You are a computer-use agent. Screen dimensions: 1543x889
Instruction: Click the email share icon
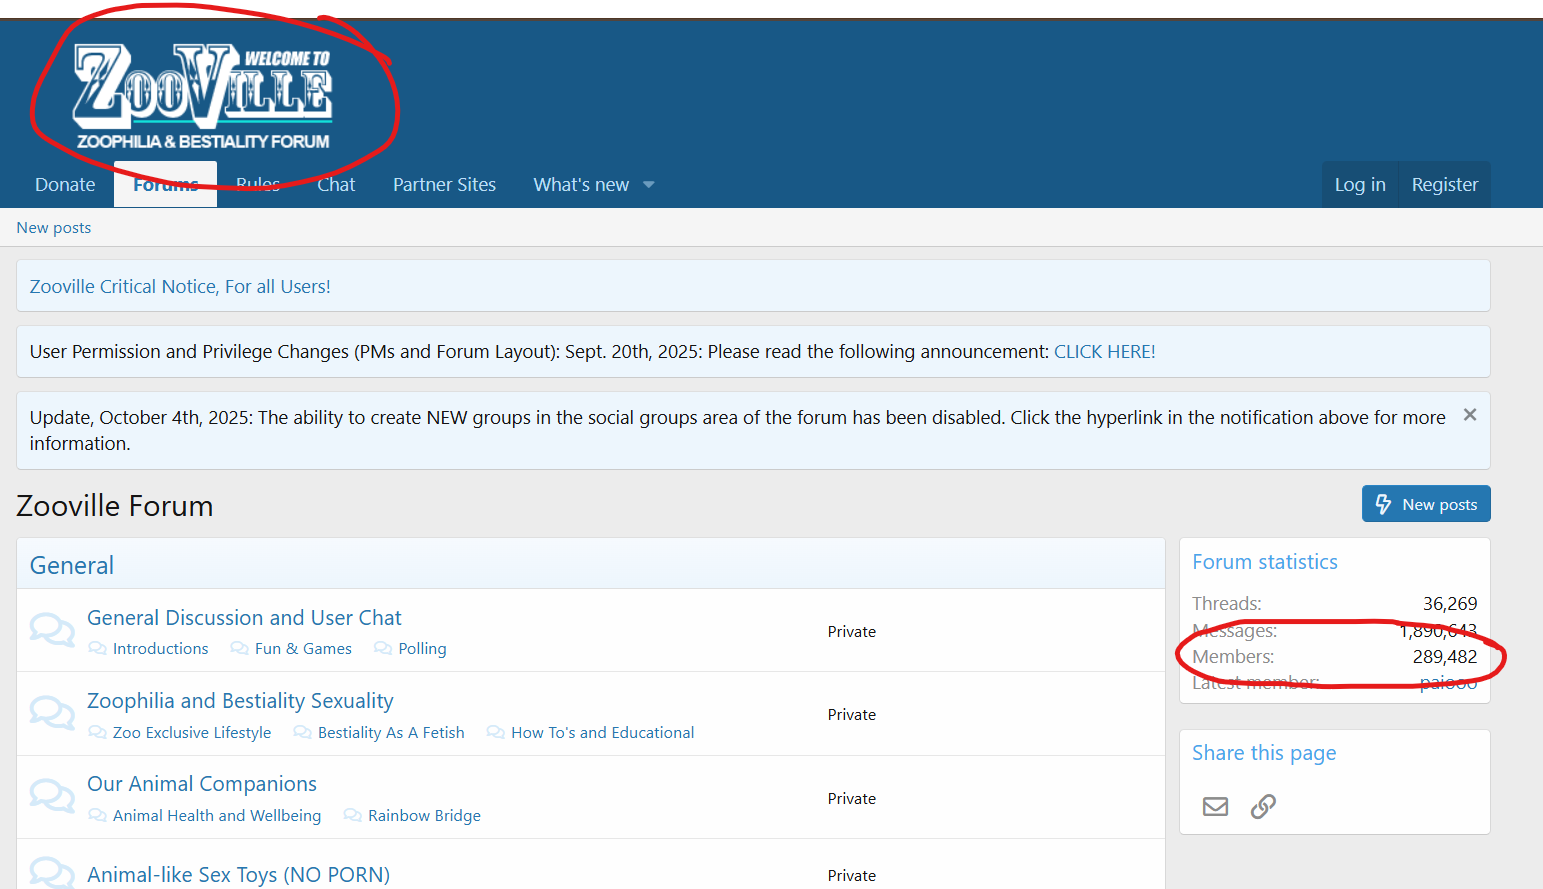point(1215,806)
